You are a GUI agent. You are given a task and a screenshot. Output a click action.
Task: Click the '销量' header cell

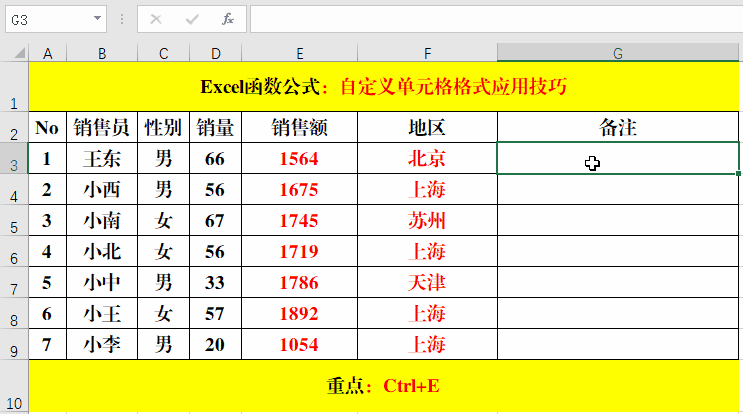[216, 127]
